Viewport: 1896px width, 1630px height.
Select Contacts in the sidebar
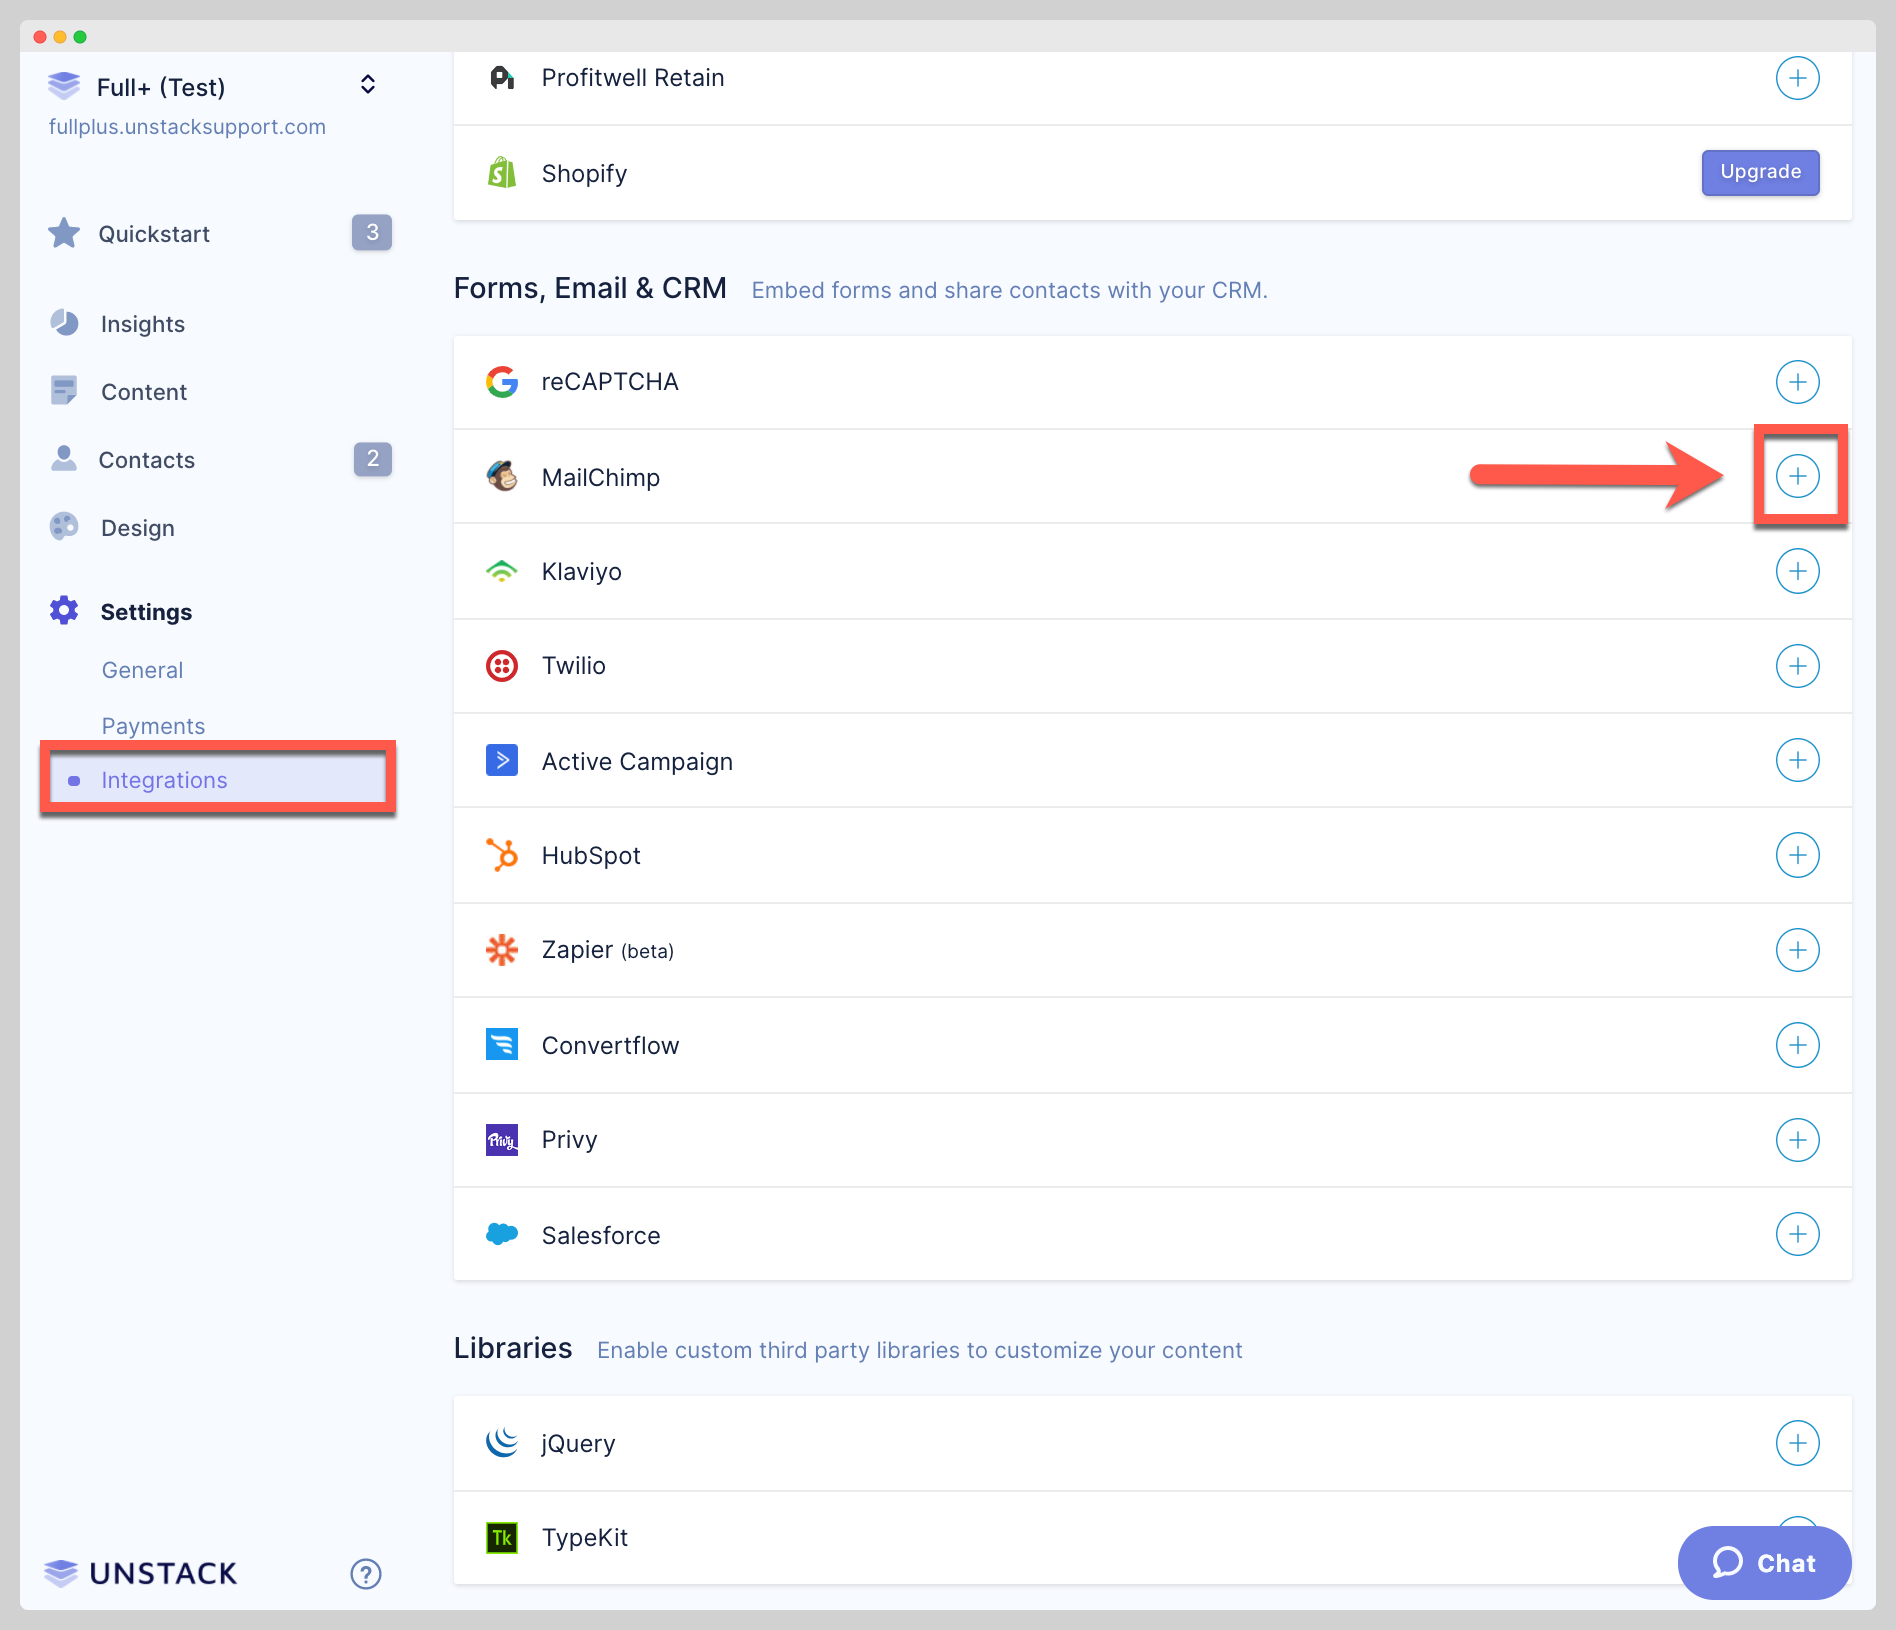[146, 460]
